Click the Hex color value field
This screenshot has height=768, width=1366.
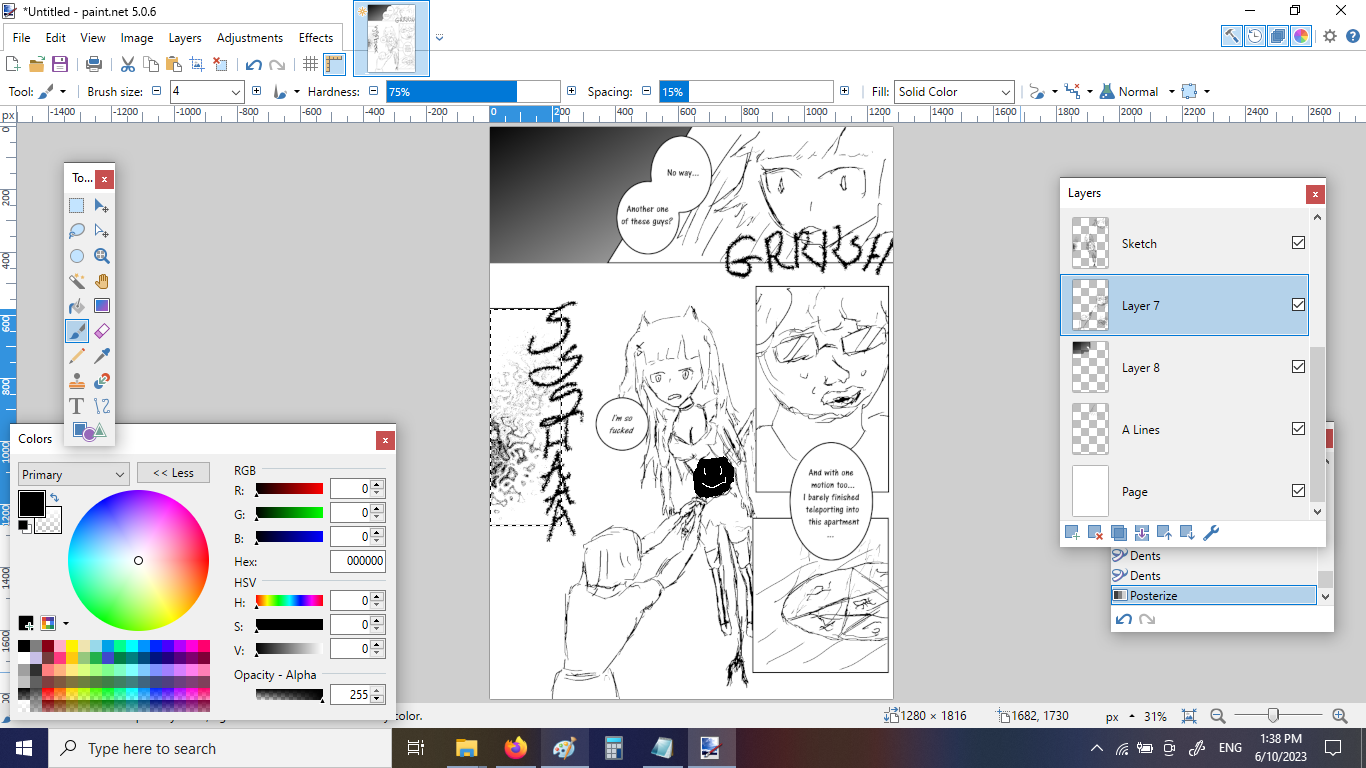pyautogui.click(x=357, y=562)
